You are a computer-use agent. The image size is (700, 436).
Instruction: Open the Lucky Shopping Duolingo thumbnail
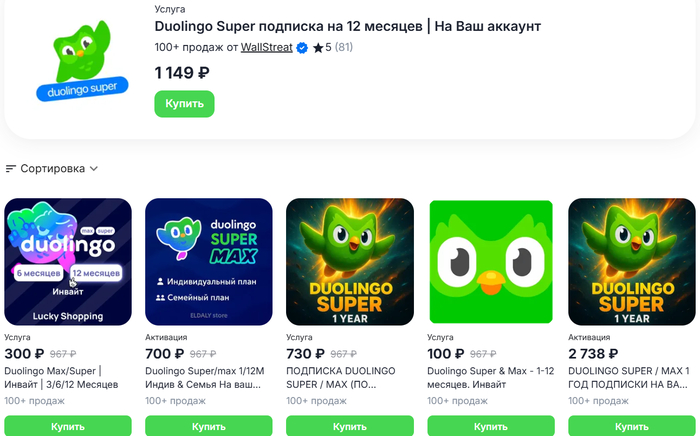68,262
